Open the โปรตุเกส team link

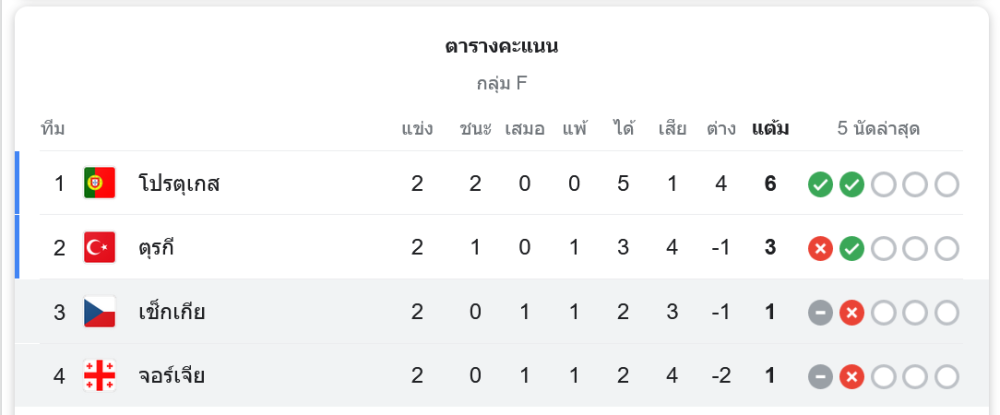(179, 184)
